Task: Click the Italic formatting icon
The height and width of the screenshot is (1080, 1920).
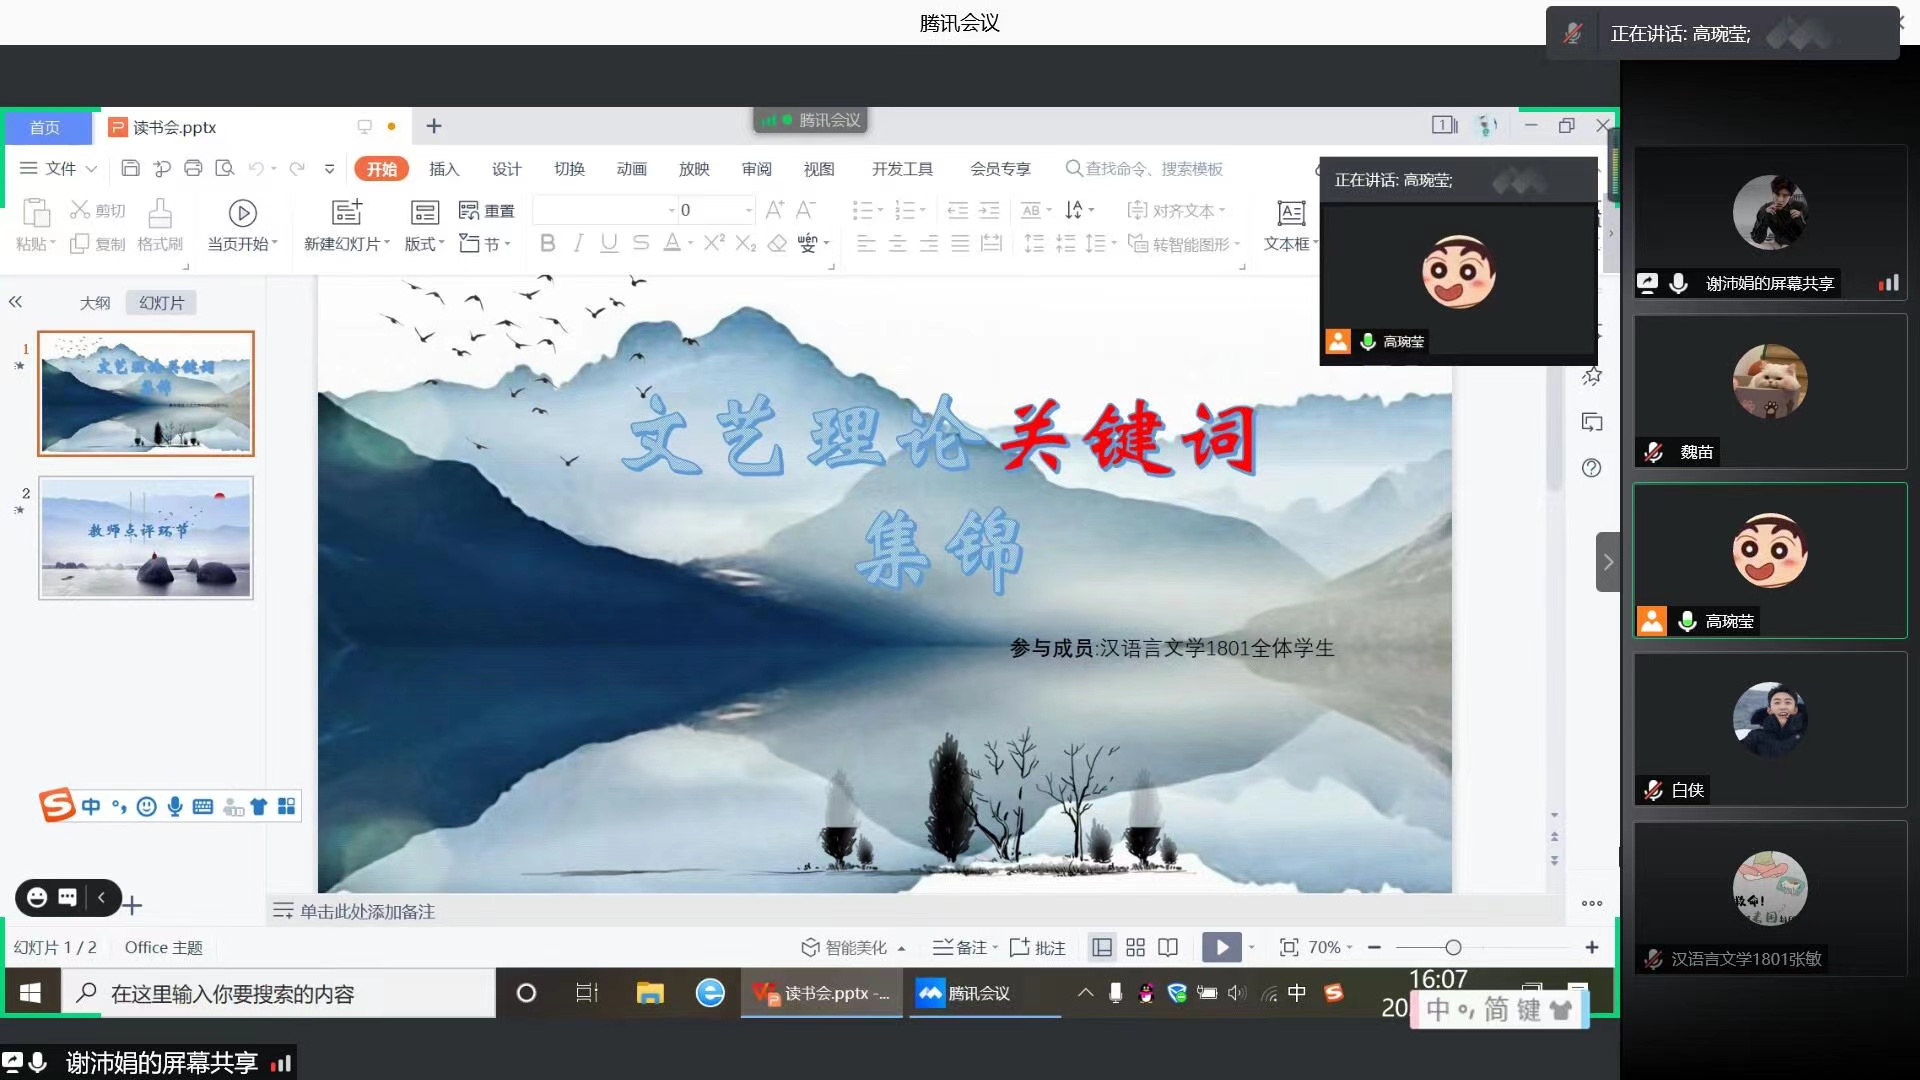Action: [578, 243]
